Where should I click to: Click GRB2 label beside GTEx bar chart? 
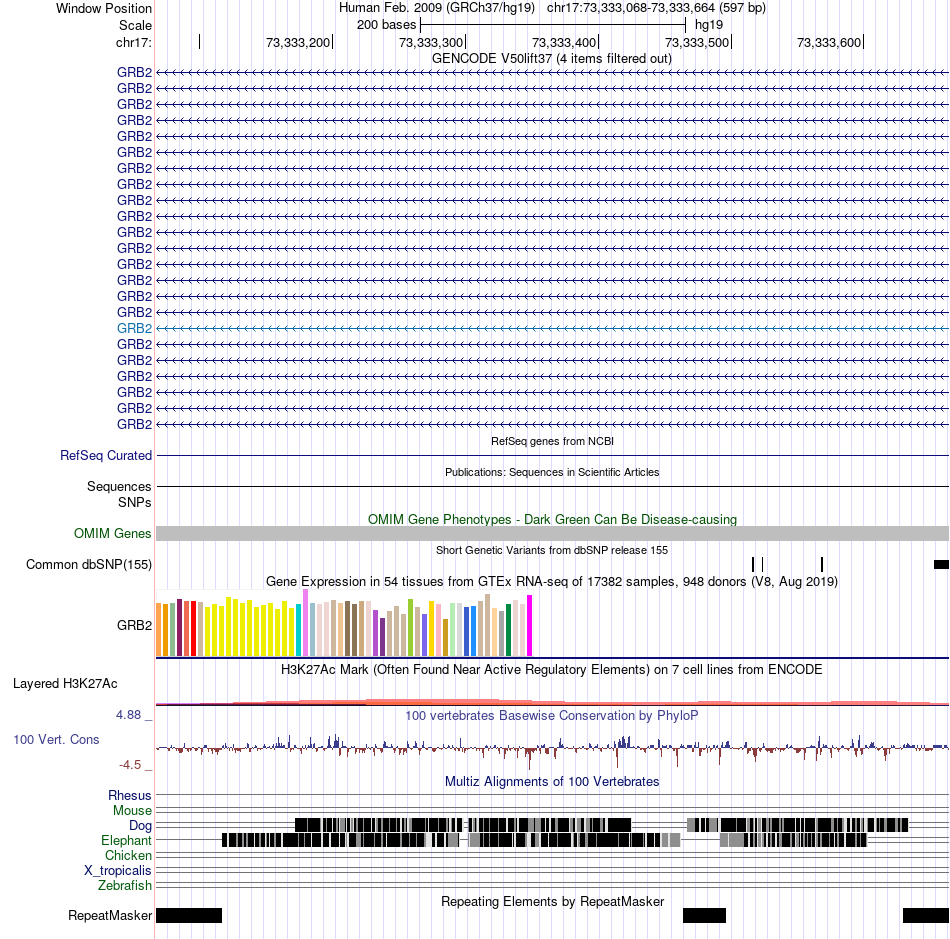point(135,625)
